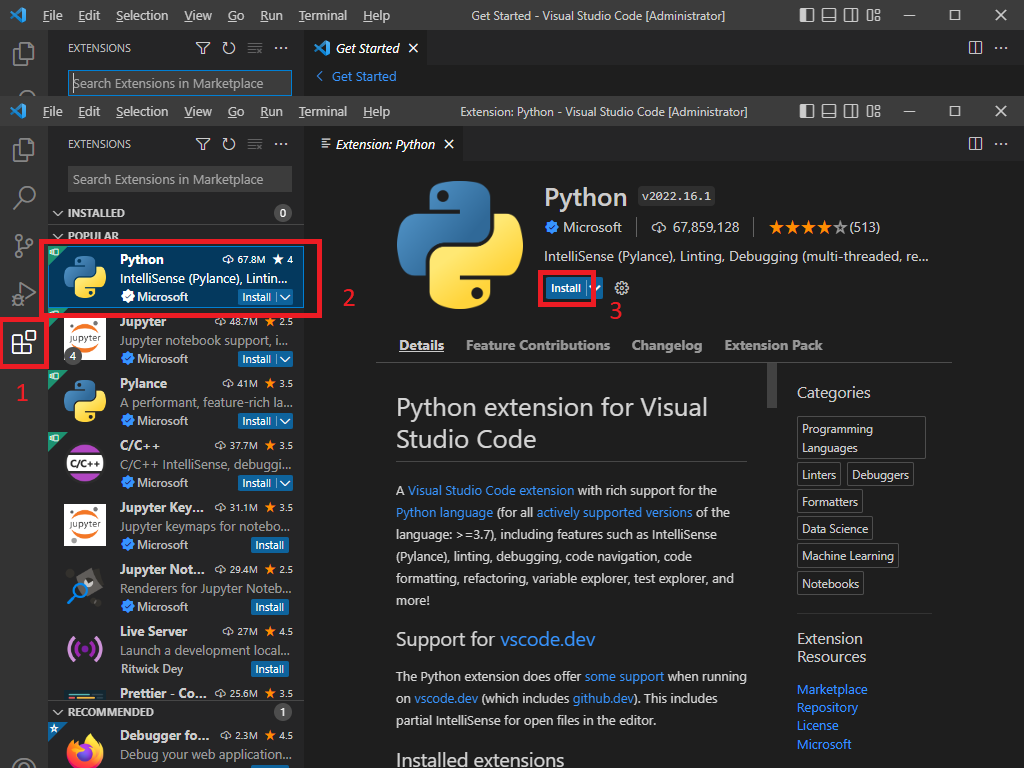
Task: Focus the back window's Search Extensions field
Action: click(x=180, y=83)
